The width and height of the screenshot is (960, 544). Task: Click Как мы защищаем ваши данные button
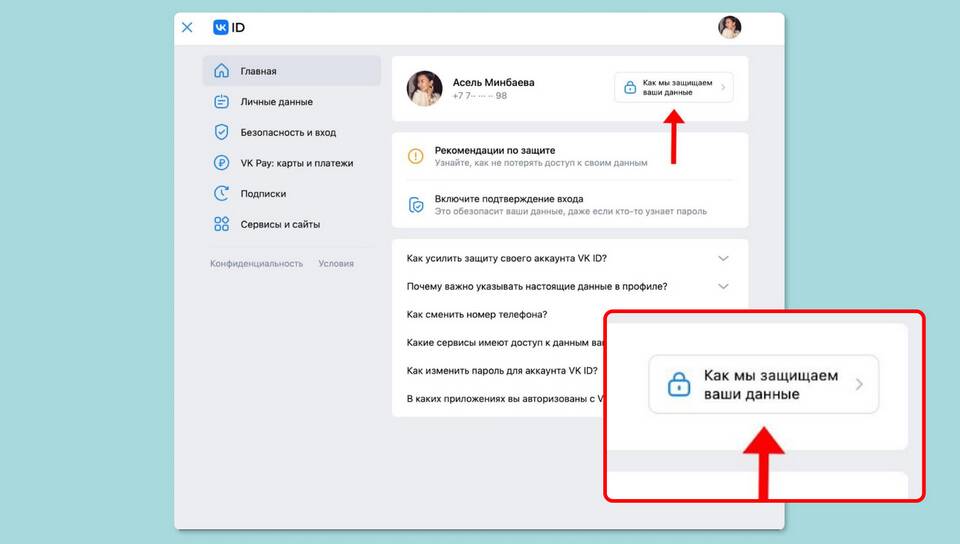pyautogui.click(x=674, y=88)
